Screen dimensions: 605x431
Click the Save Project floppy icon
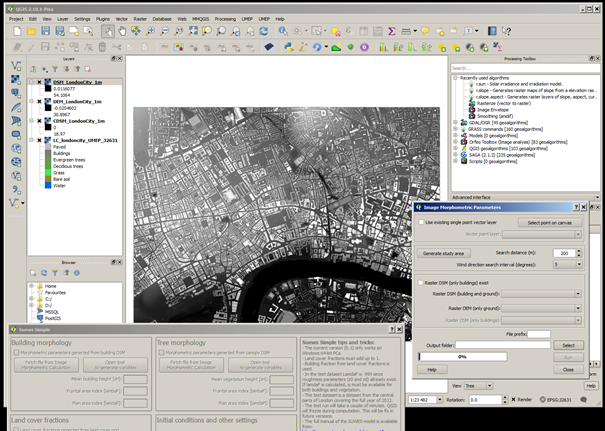click(x=46, y=31)
